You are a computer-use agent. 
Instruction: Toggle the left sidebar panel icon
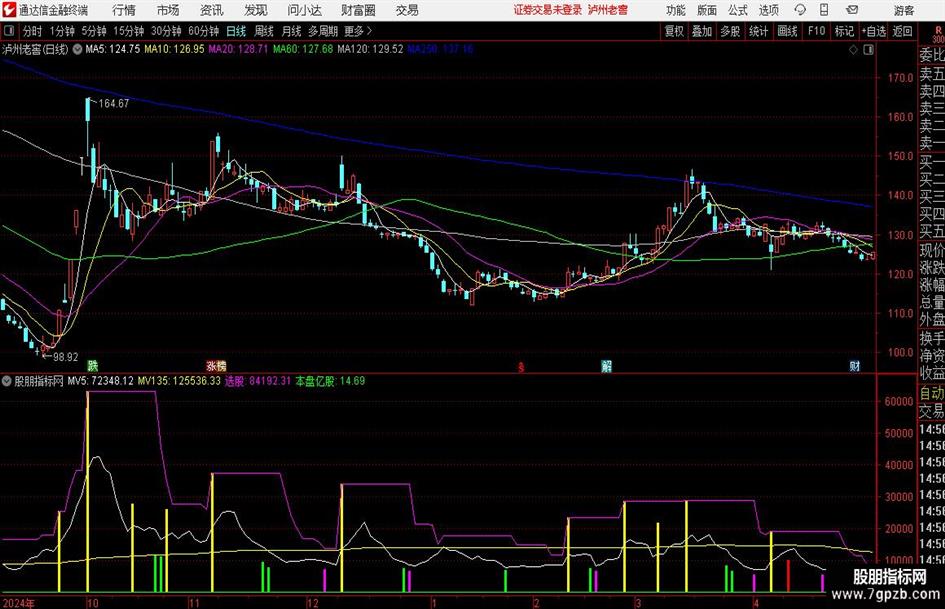8,31
